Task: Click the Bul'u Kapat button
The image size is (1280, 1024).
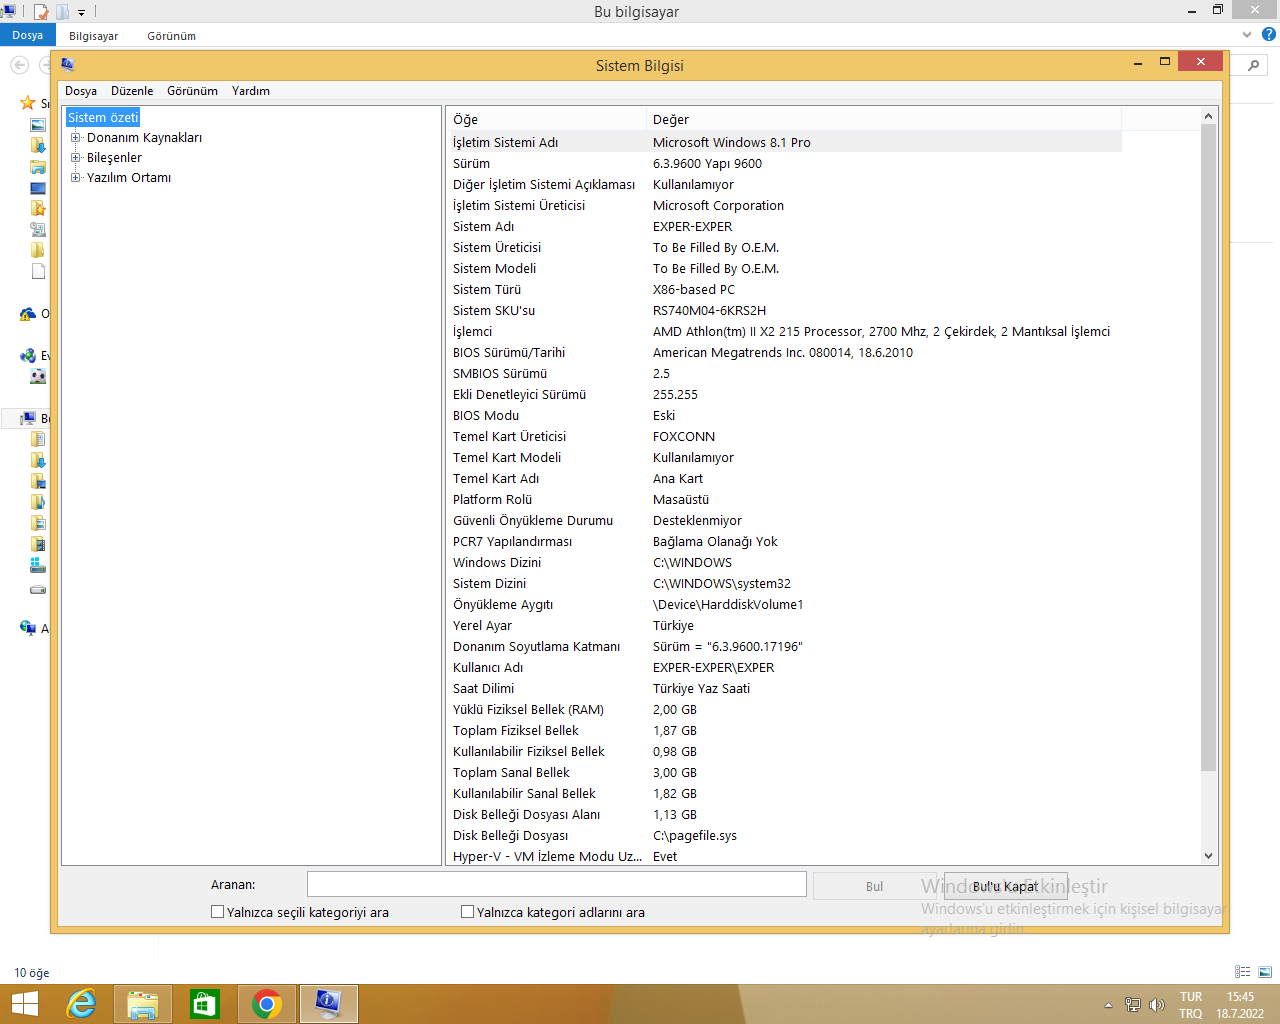Action: click(x=1005, y=886)
